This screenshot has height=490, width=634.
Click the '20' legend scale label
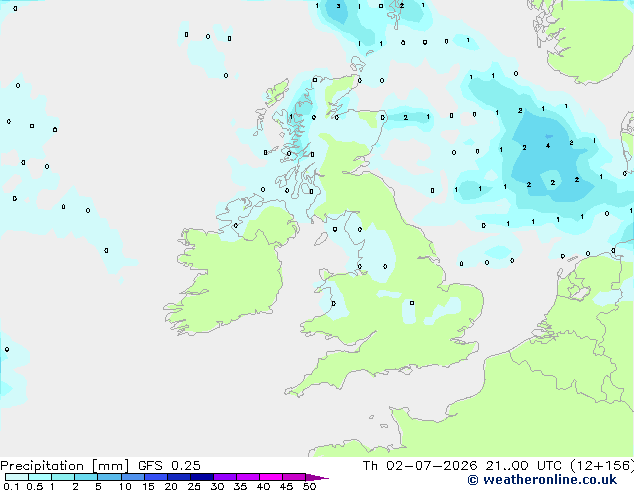point(171,486)
